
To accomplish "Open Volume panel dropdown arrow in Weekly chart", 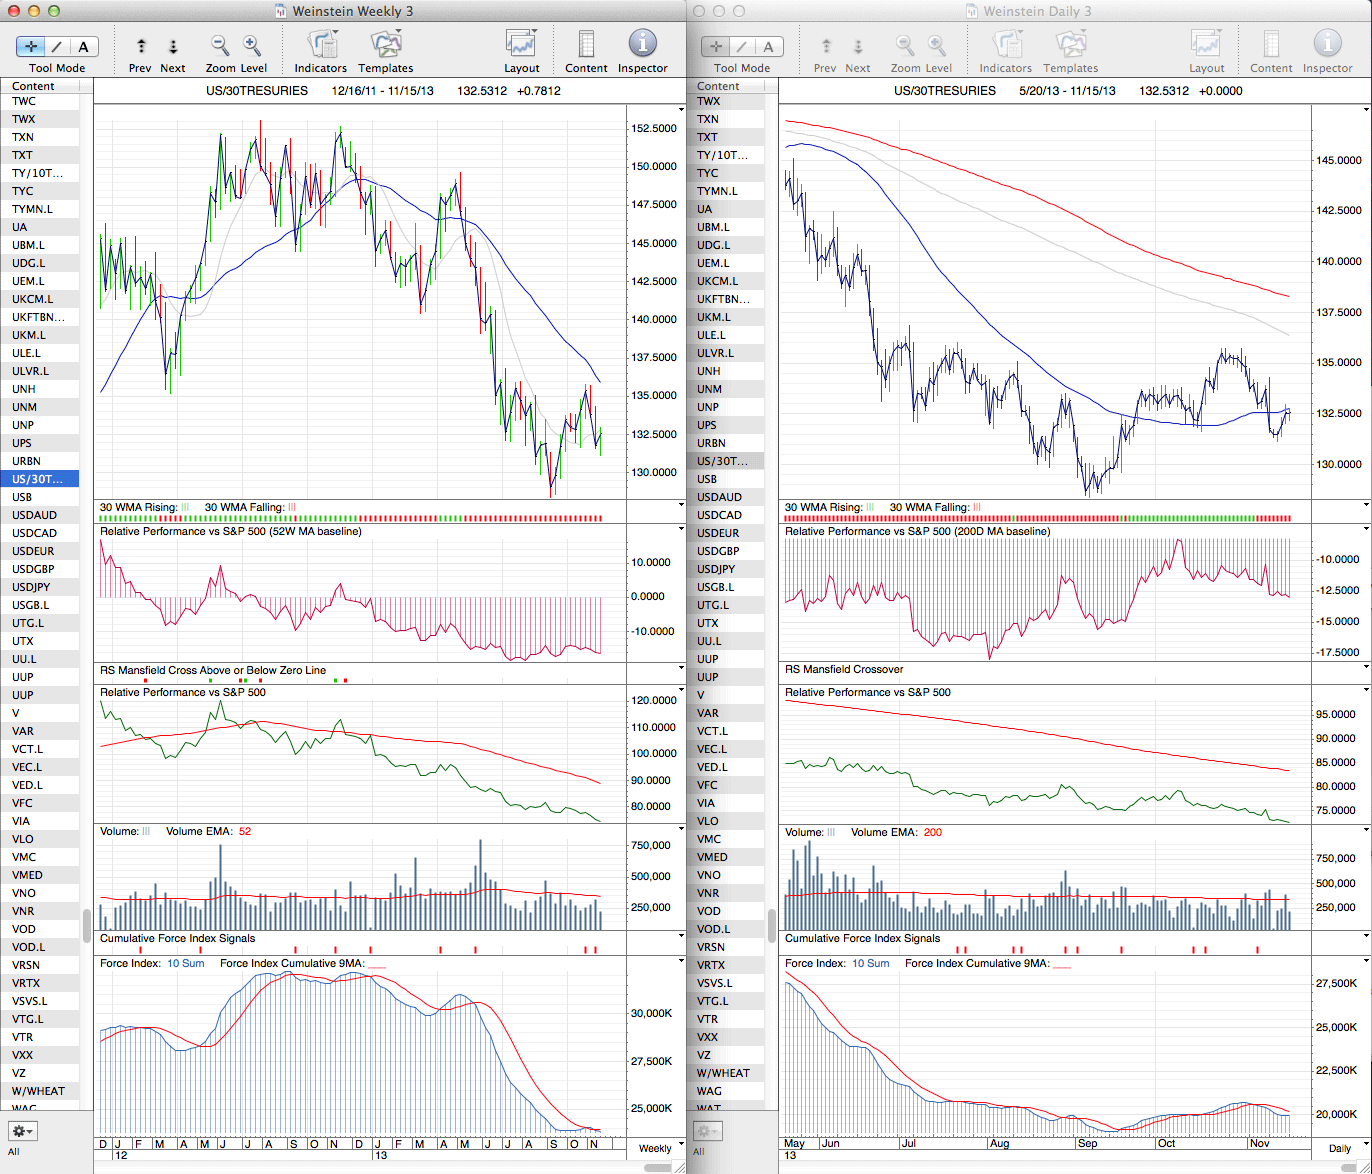I will pyautogui.click(x=681, y=829).
